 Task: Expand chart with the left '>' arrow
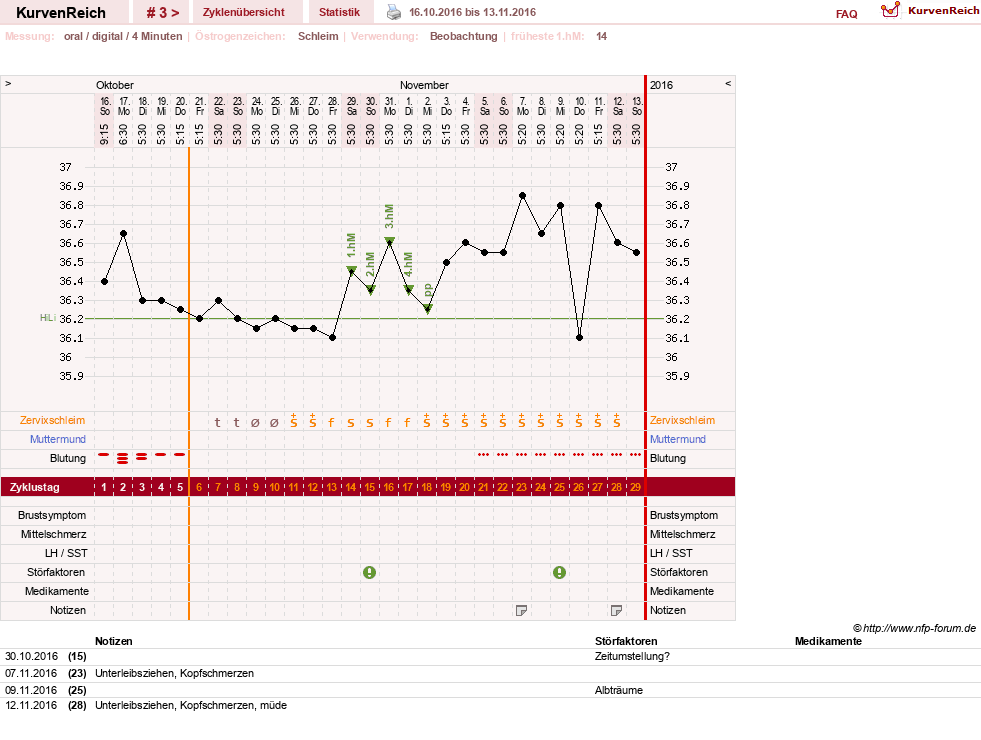coord(8,83)
